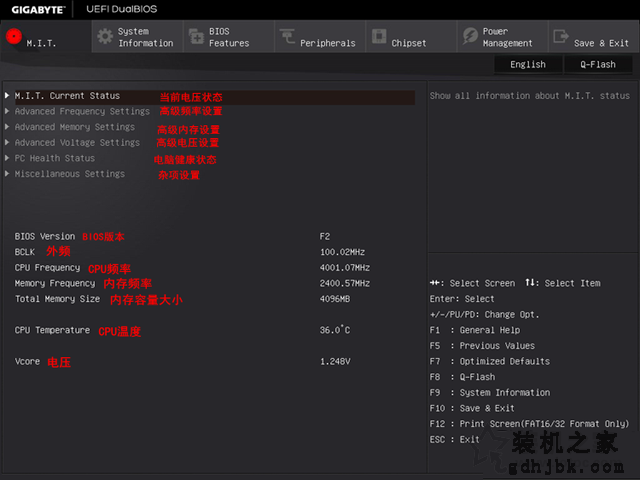
Task: Expand arrow beside Advanced Memory Settings
Action: pos(7,127)
